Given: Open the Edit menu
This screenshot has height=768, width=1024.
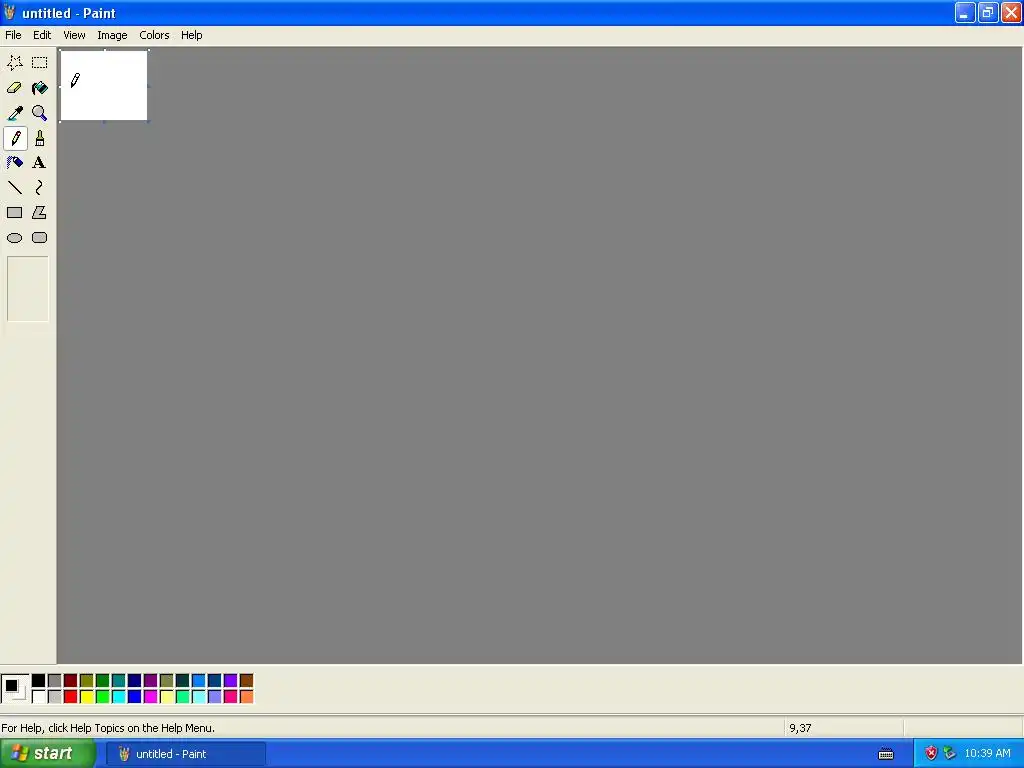Looking at the screenshot, I should click(42, 35).
